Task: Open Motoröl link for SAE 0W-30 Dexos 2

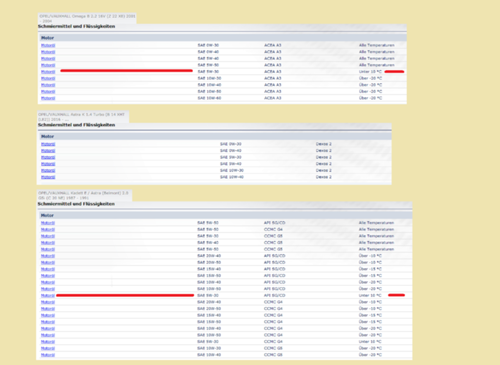Action: (48, 144)
